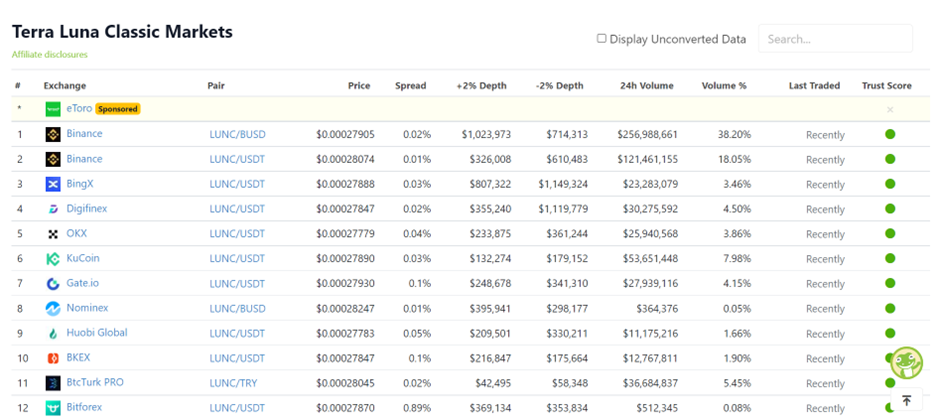940x417 pixels.
Task: Click the KuCoin logo icon
Action: [53, 259]
